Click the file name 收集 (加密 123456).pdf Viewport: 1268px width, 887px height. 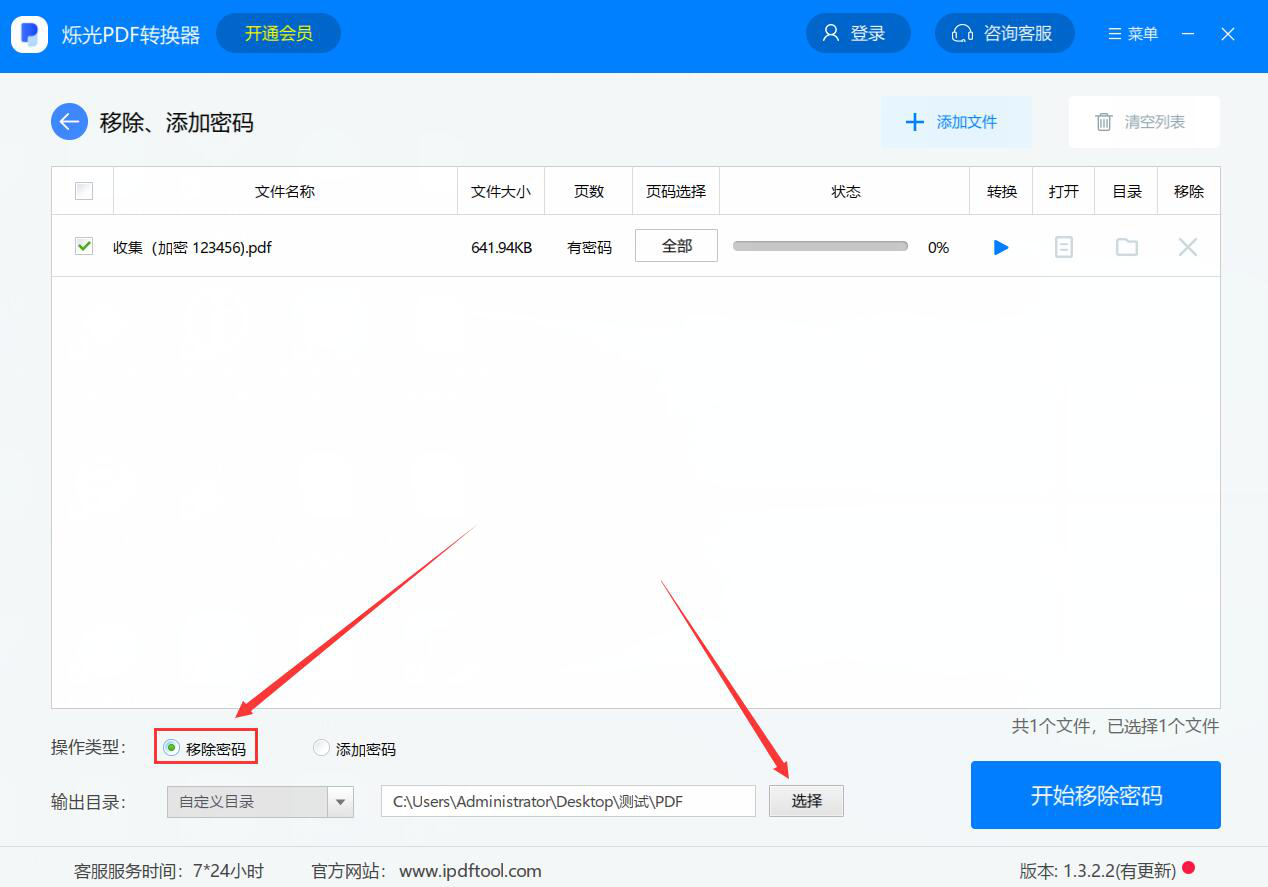[192, 247]
